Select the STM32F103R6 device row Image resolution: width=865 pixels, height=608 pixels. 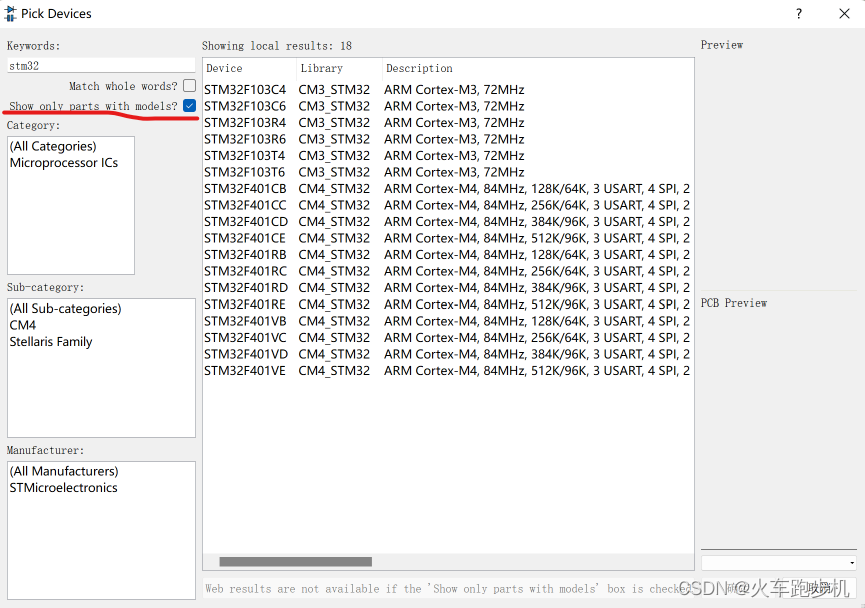(x=447, y=139)
